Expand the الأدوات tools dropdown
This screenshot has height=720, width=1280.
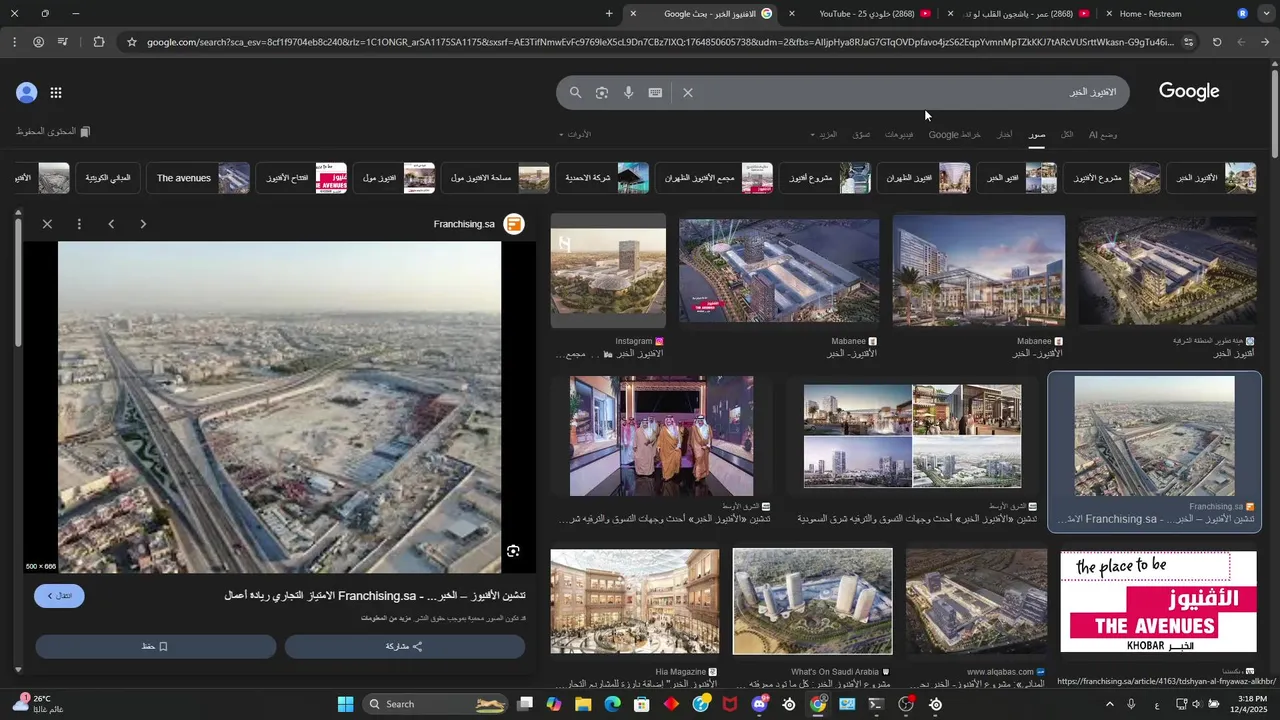coord(575,134)
